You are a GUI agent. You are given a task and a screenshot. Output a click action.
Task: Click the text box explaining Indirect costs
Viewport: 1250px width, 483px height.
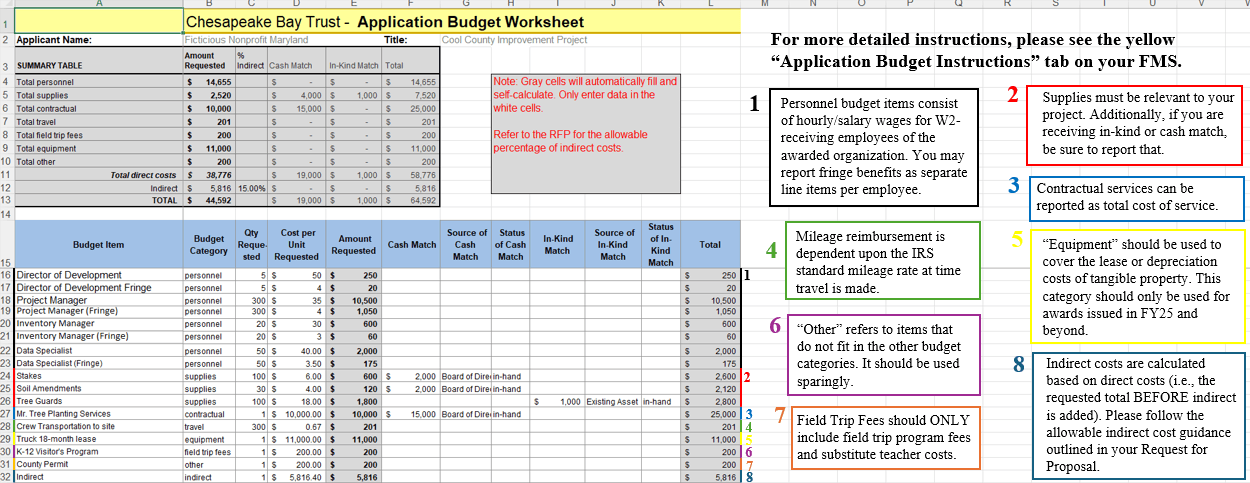click(x=1139, y=415)
